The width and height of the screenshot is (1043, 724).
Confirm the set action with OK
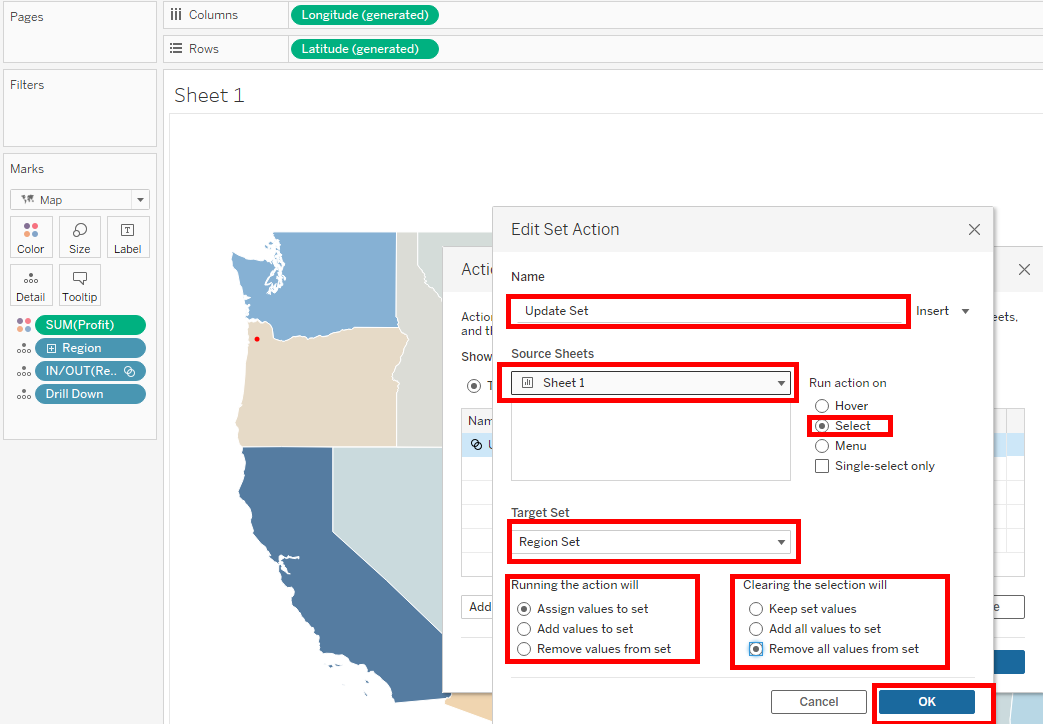coord(927,702)
